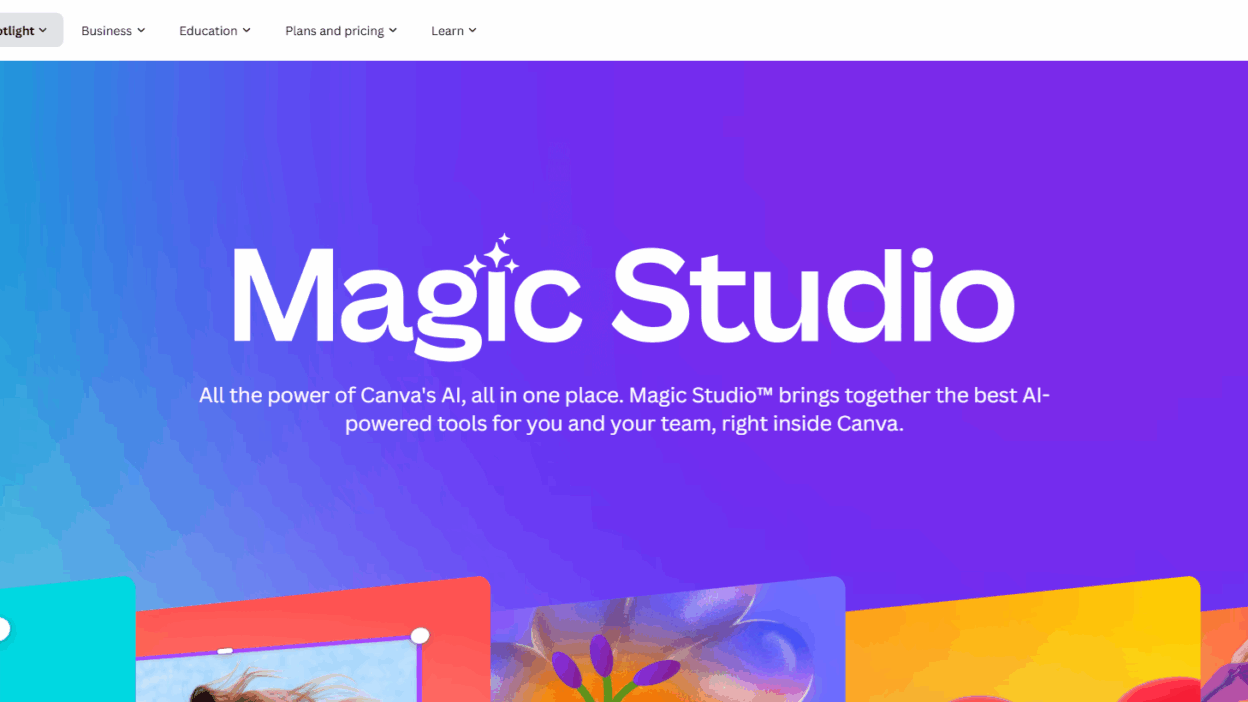Expand the Business chevron arrow
The image size is (1248, 702).
[x=141, y=30]
